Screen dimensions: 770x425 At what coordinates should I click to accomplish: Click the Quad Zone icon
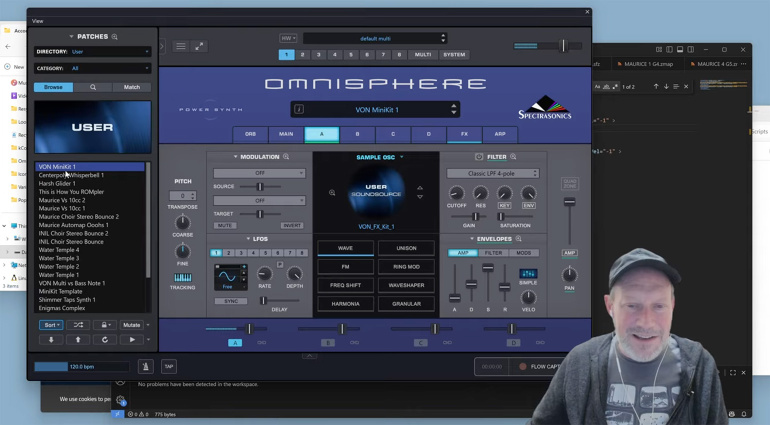569,184
